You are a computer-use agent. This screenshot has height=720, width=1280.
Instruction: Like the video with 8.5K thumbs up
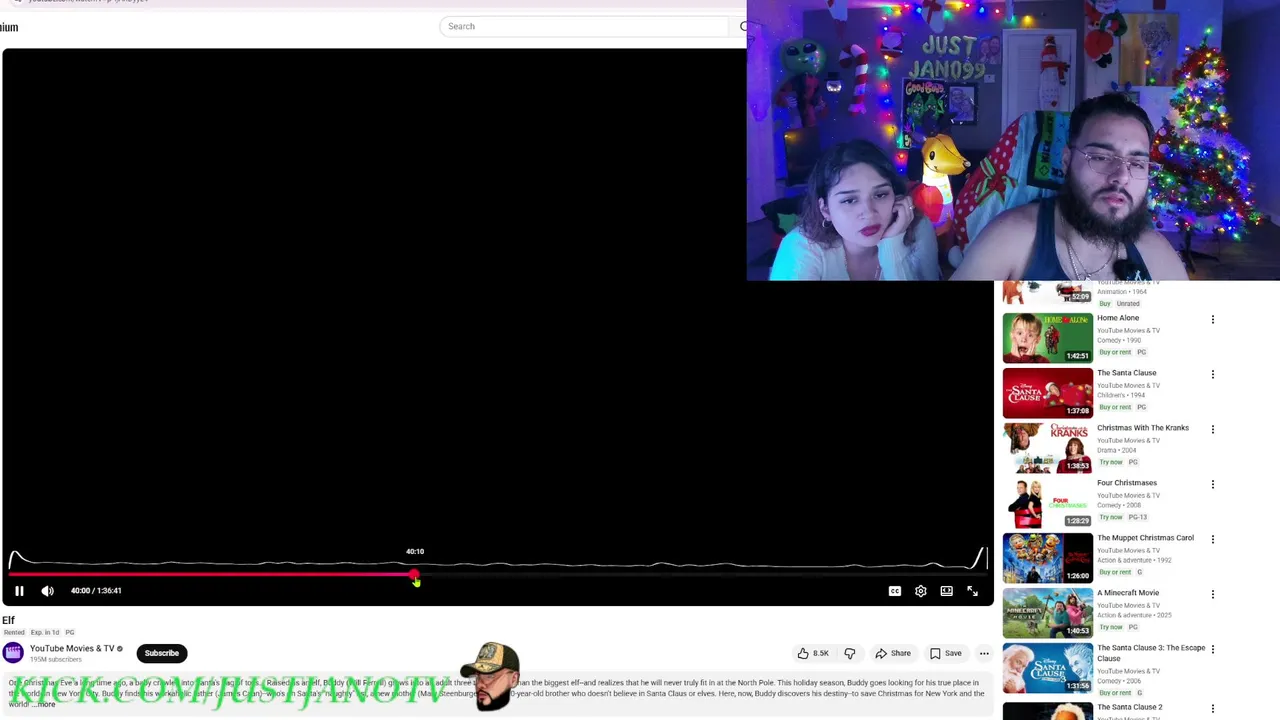coord(812,653)
